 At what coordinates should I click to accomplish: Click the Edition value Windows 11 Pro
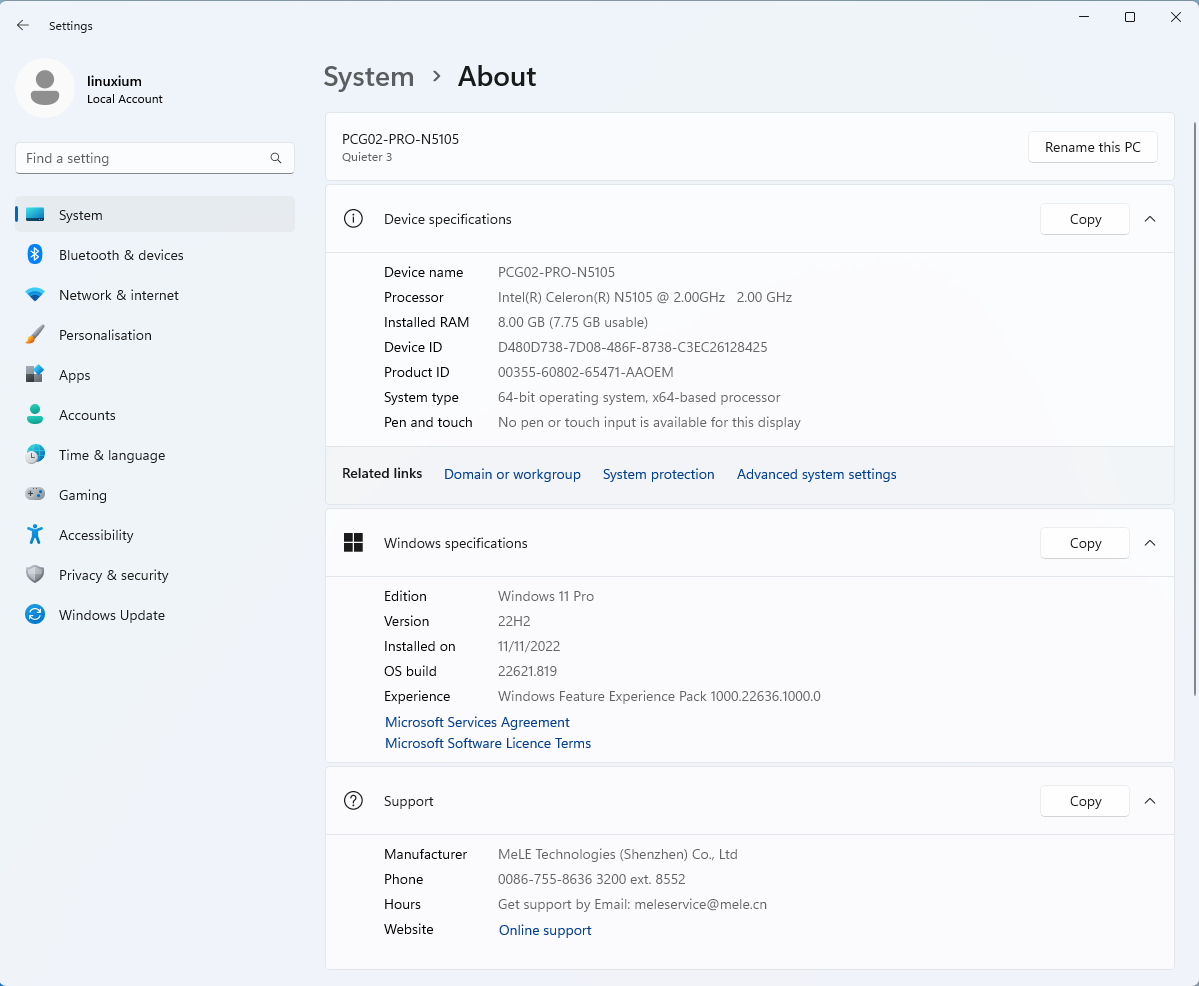pyautogui.click(x=546, y=596)
